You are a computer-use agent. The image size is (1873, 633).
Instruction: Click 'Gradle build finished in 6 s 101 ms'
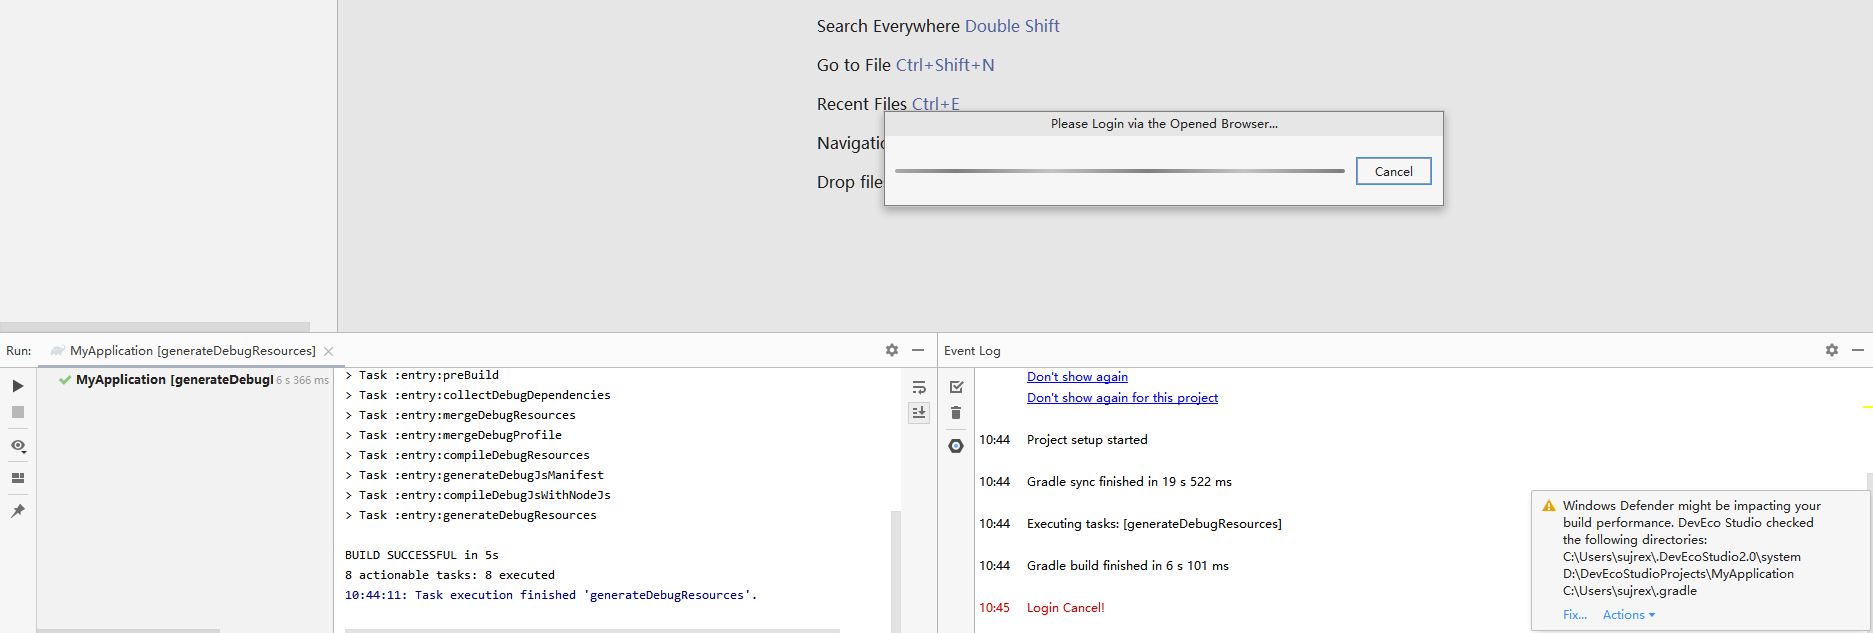[1128, 566]
